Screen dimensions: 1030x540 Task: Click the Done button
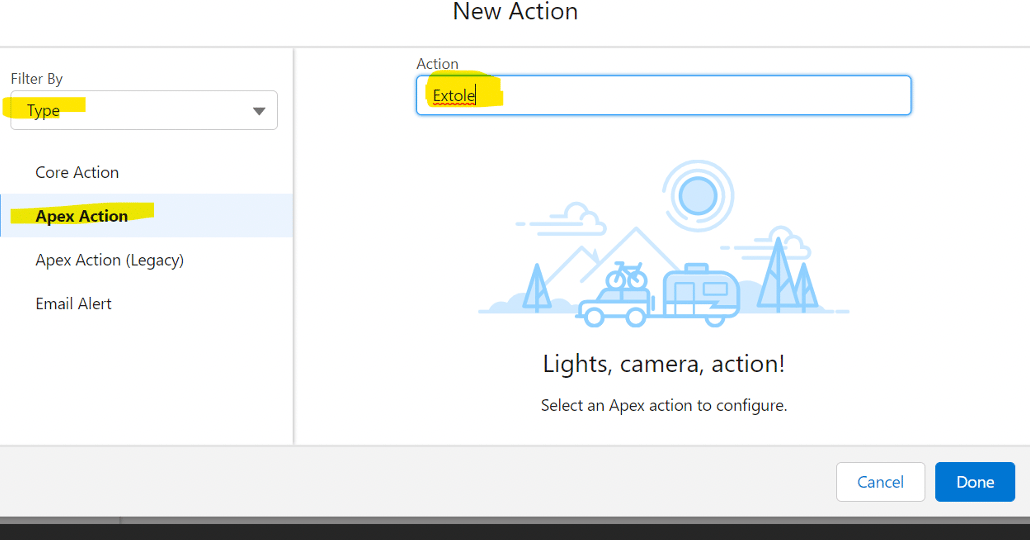click(975, 482)
